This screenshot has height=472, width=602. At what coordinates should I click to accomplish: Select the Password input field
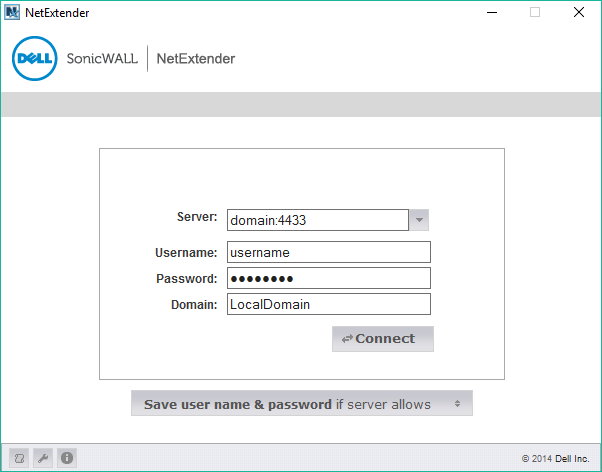(x=329, y=278)
